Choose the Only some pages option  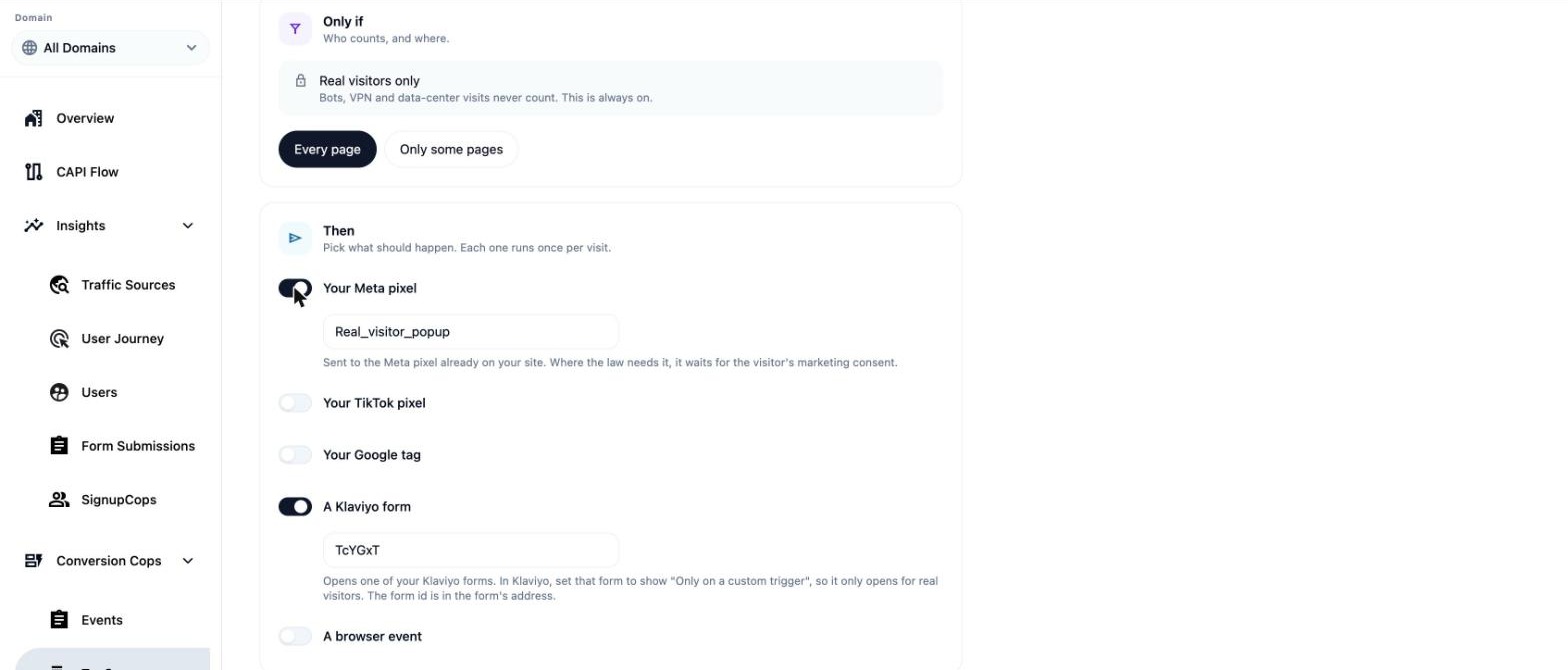(451, 149)
